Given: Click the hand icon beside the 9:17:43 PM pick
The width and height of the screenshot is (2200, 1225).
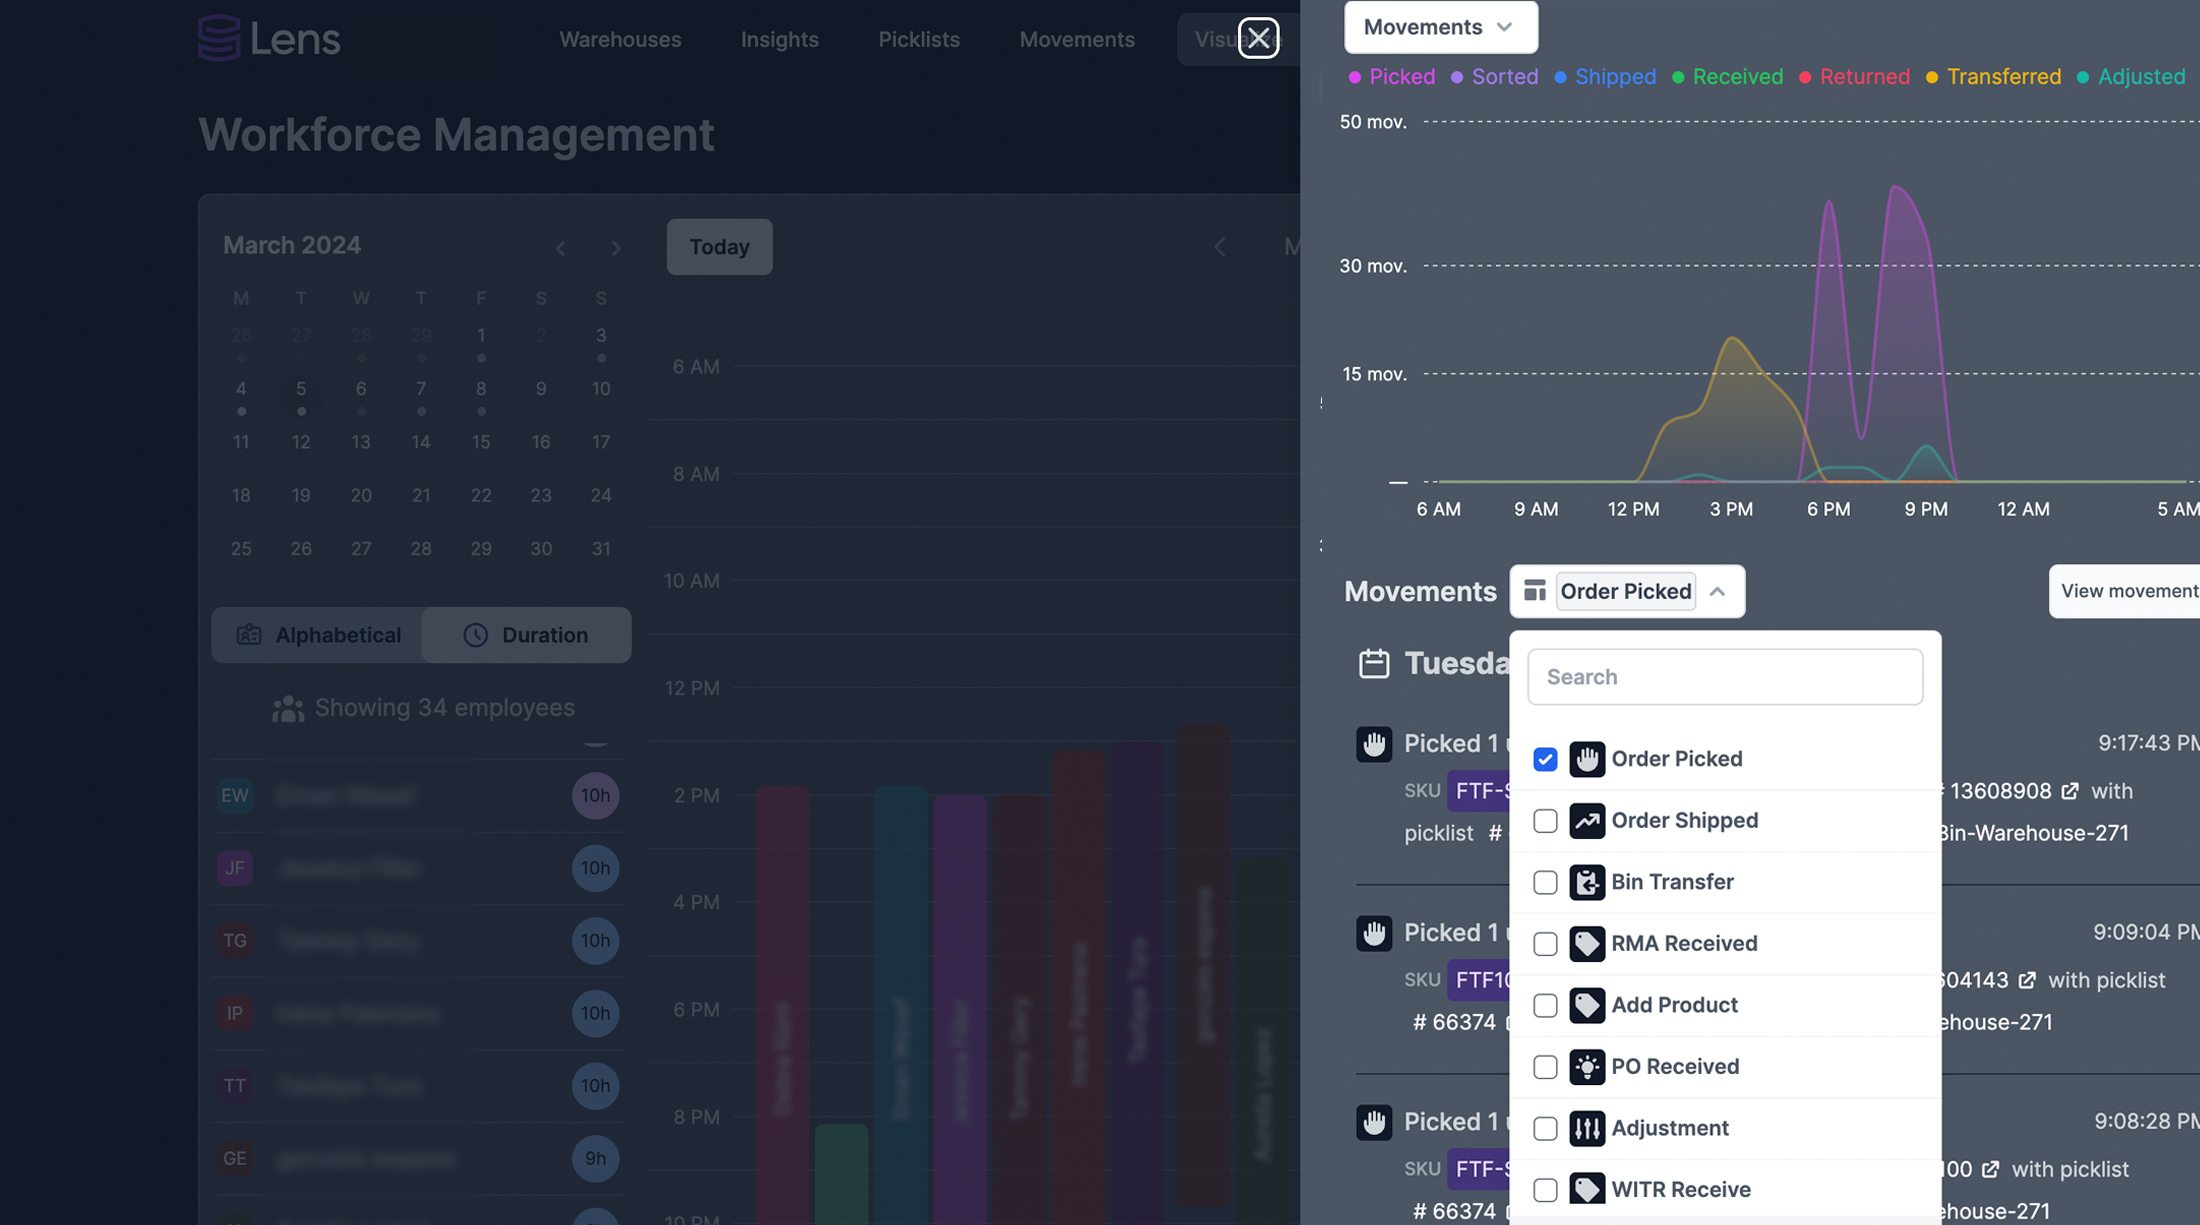Looking at the screenshot, I should [x=1375, y=744].
